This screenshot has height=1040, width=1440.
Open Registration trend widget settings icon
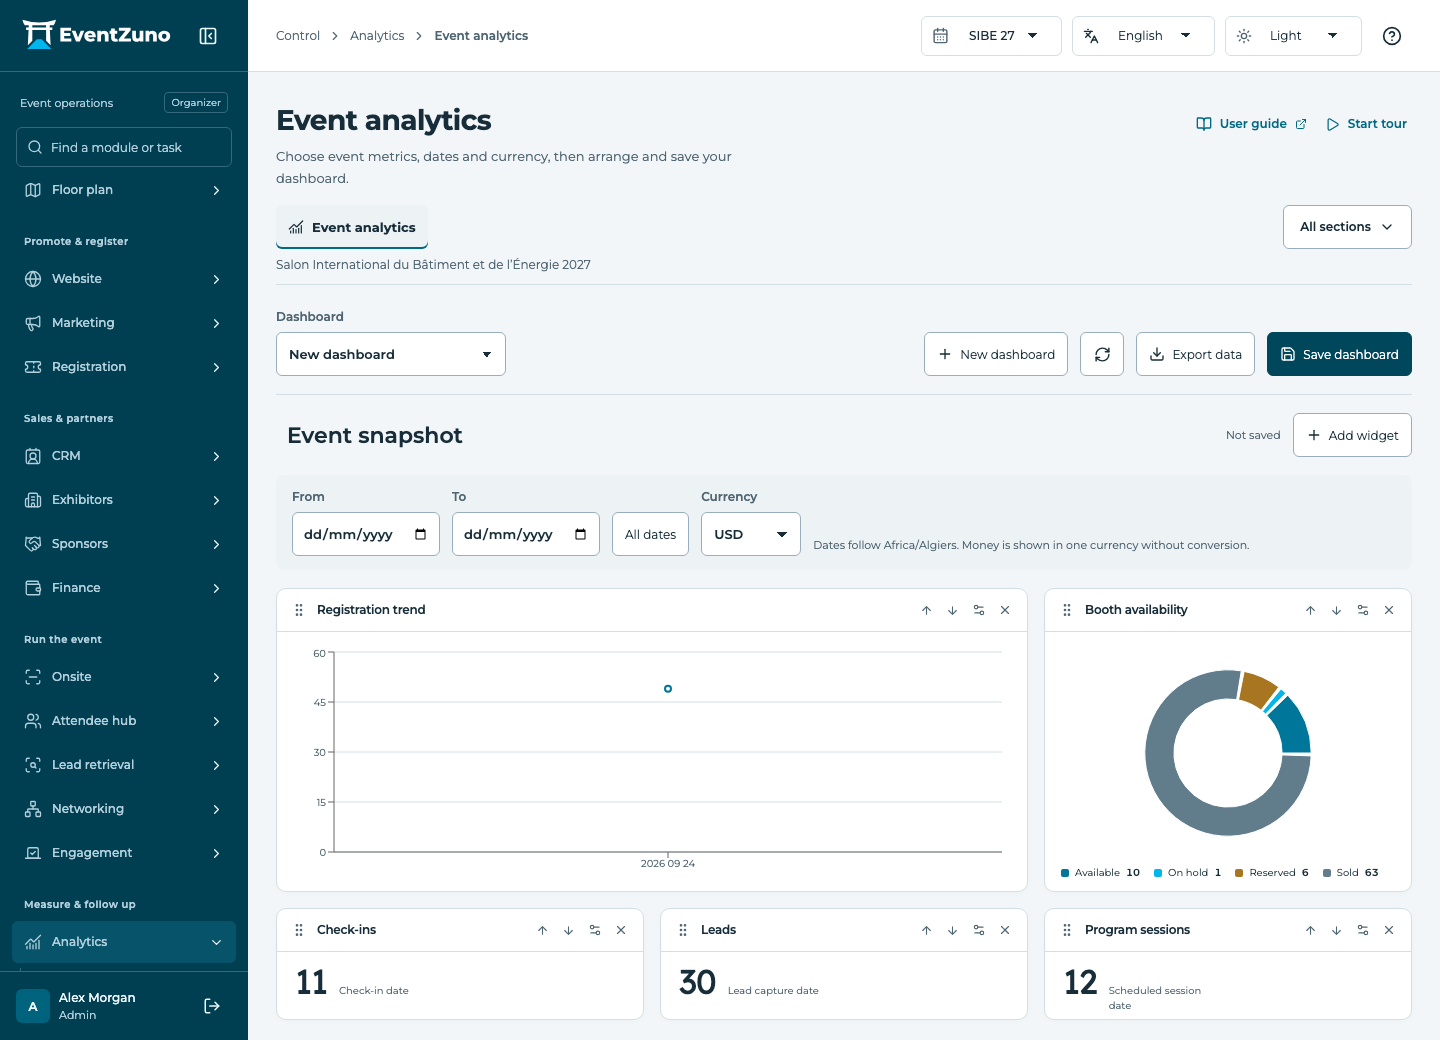click(x=979, y=610)
